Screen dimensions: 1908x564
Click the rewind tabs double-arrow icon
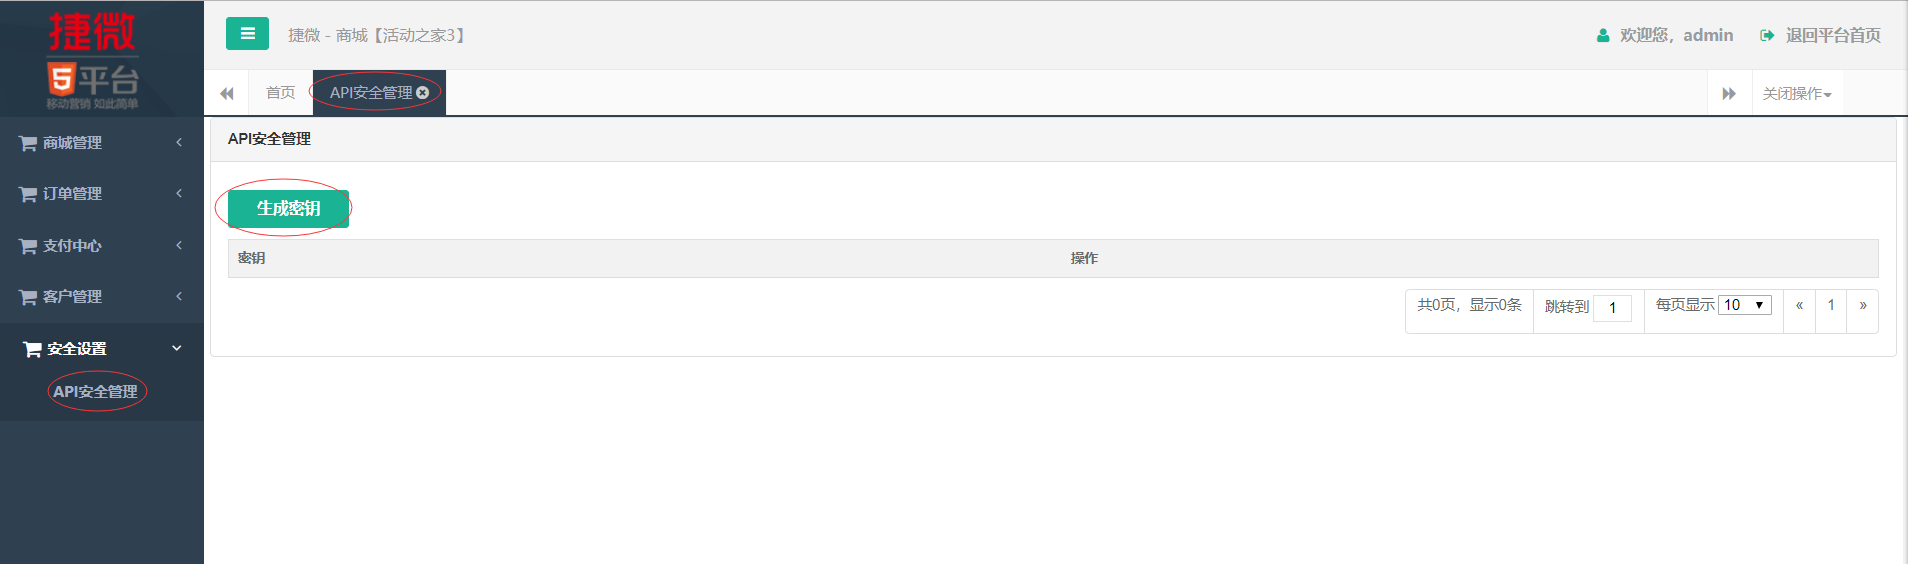click(227, 93)
